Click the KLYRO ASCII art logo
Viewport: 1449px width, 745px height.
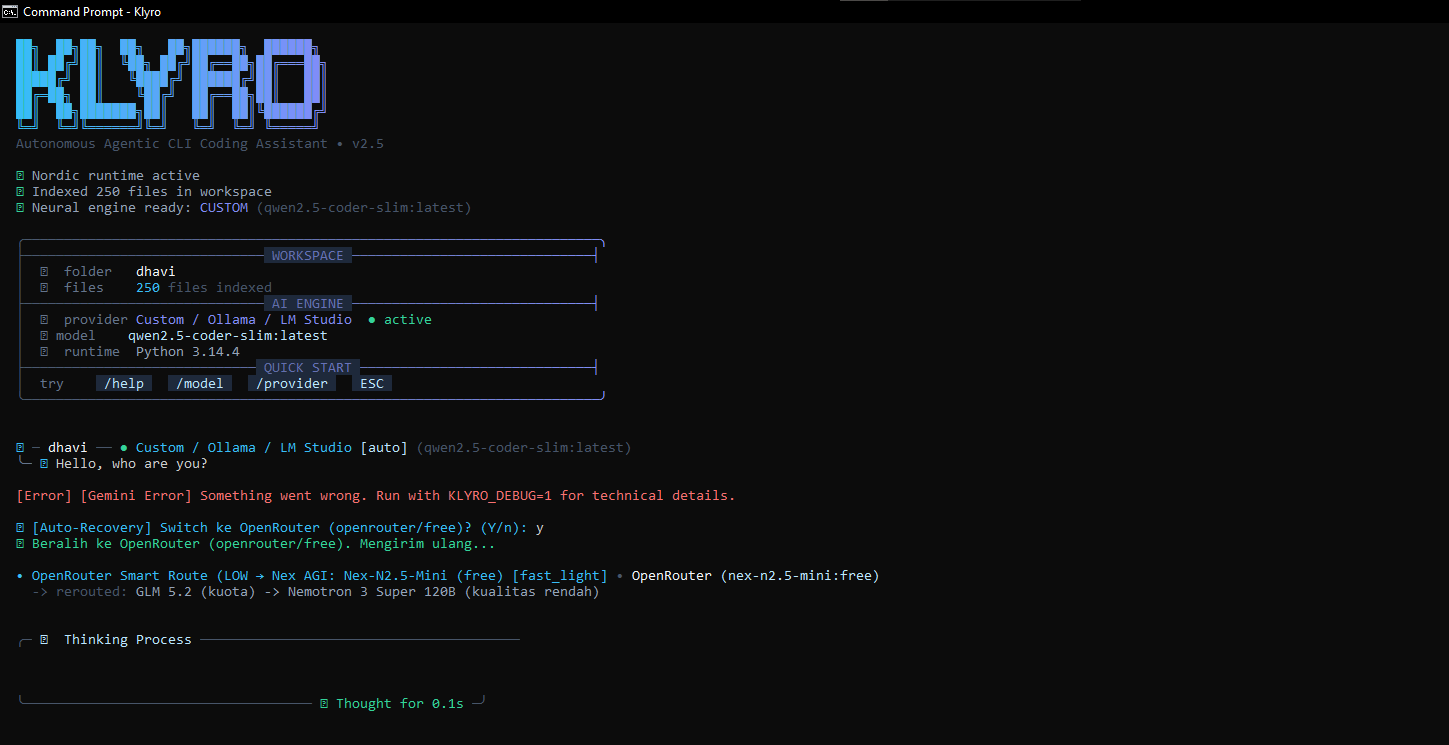pyautogui.click(x=170, y=84)
